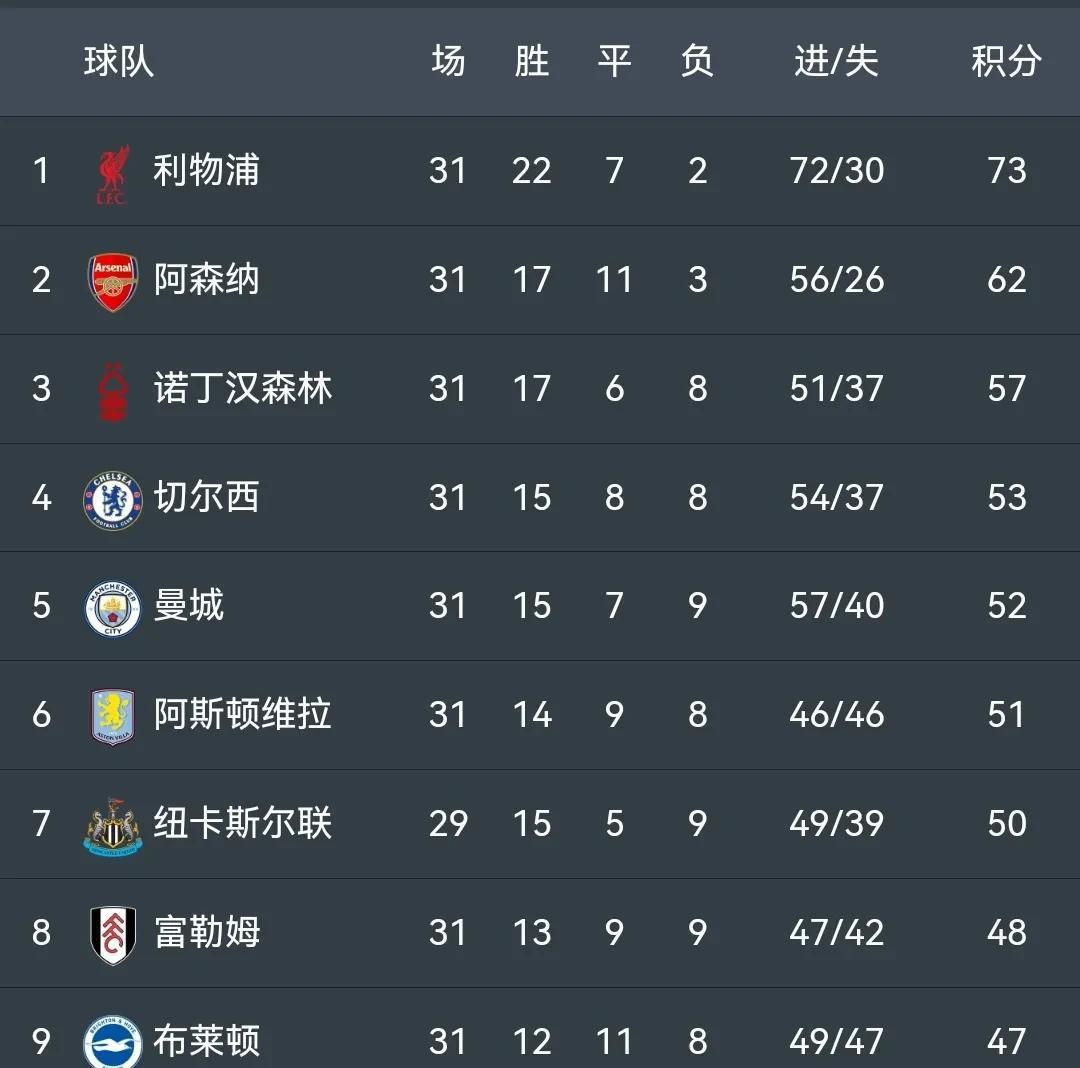The height and width of the screenshot is (1068, 1080).
Task: Click the Liverpool club crest
Action: coord(112,173)
